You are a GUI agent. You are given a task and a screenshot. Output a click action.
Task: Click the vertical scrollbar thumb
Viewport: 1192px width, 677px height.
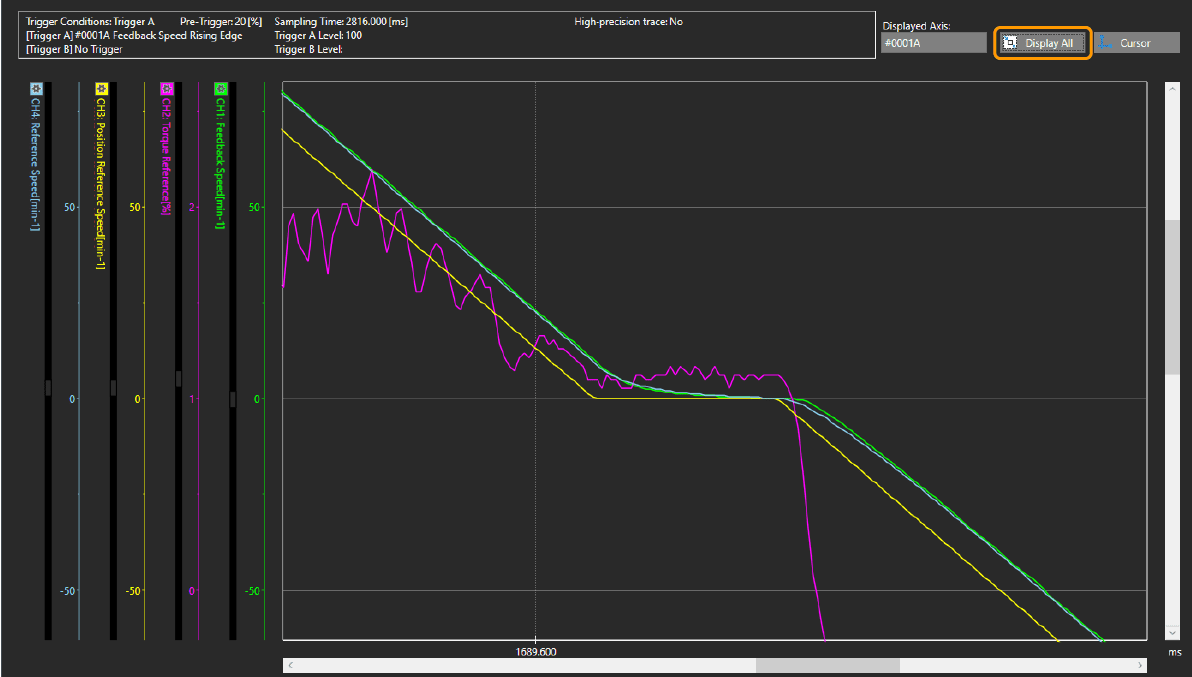pyautogui.click(x=1172, y=296)
